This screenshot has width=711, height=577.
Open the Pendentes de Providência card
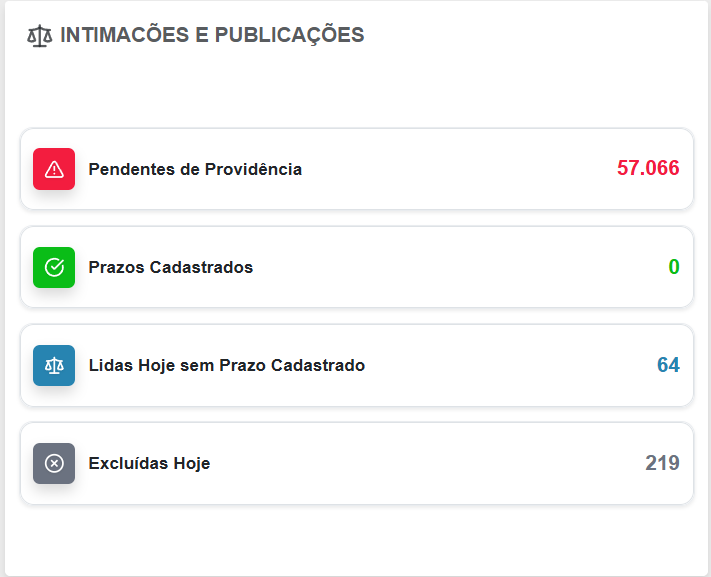pyautogui.click(x=357, y=169)
